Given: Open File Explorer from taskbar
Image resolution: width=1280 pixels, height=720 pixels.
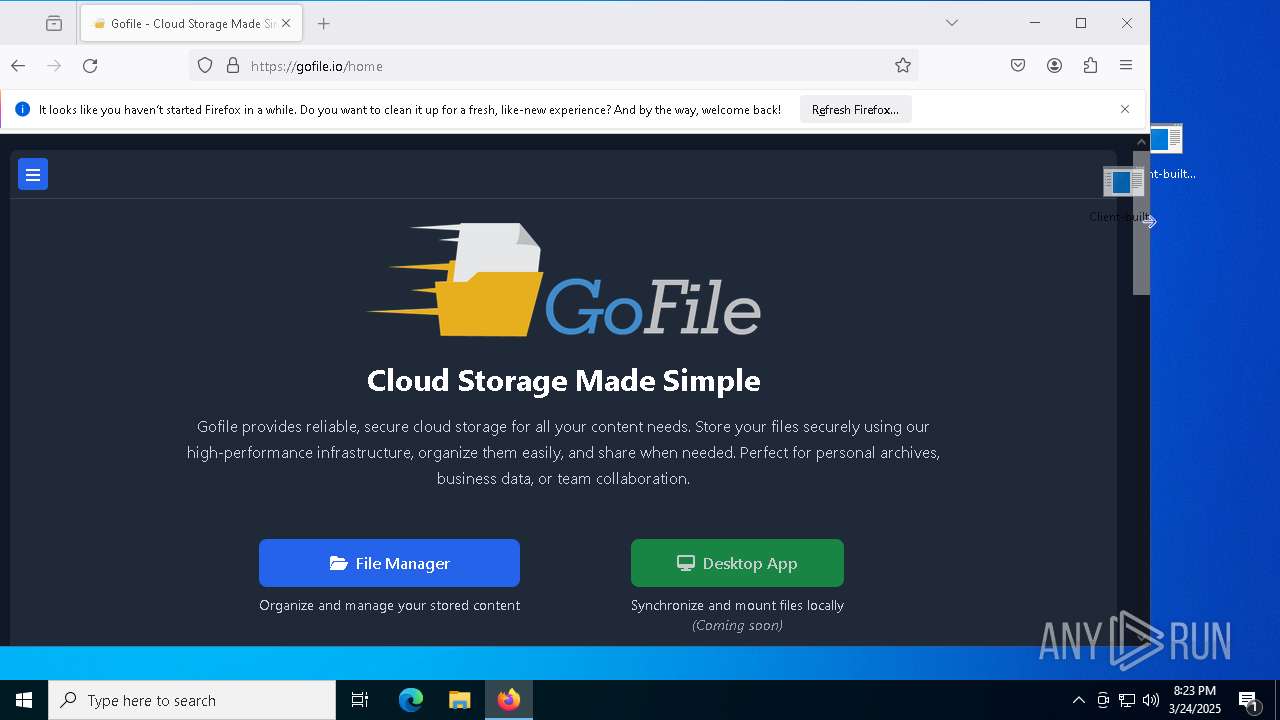Looking at the screenshot, I should [459, 700].
